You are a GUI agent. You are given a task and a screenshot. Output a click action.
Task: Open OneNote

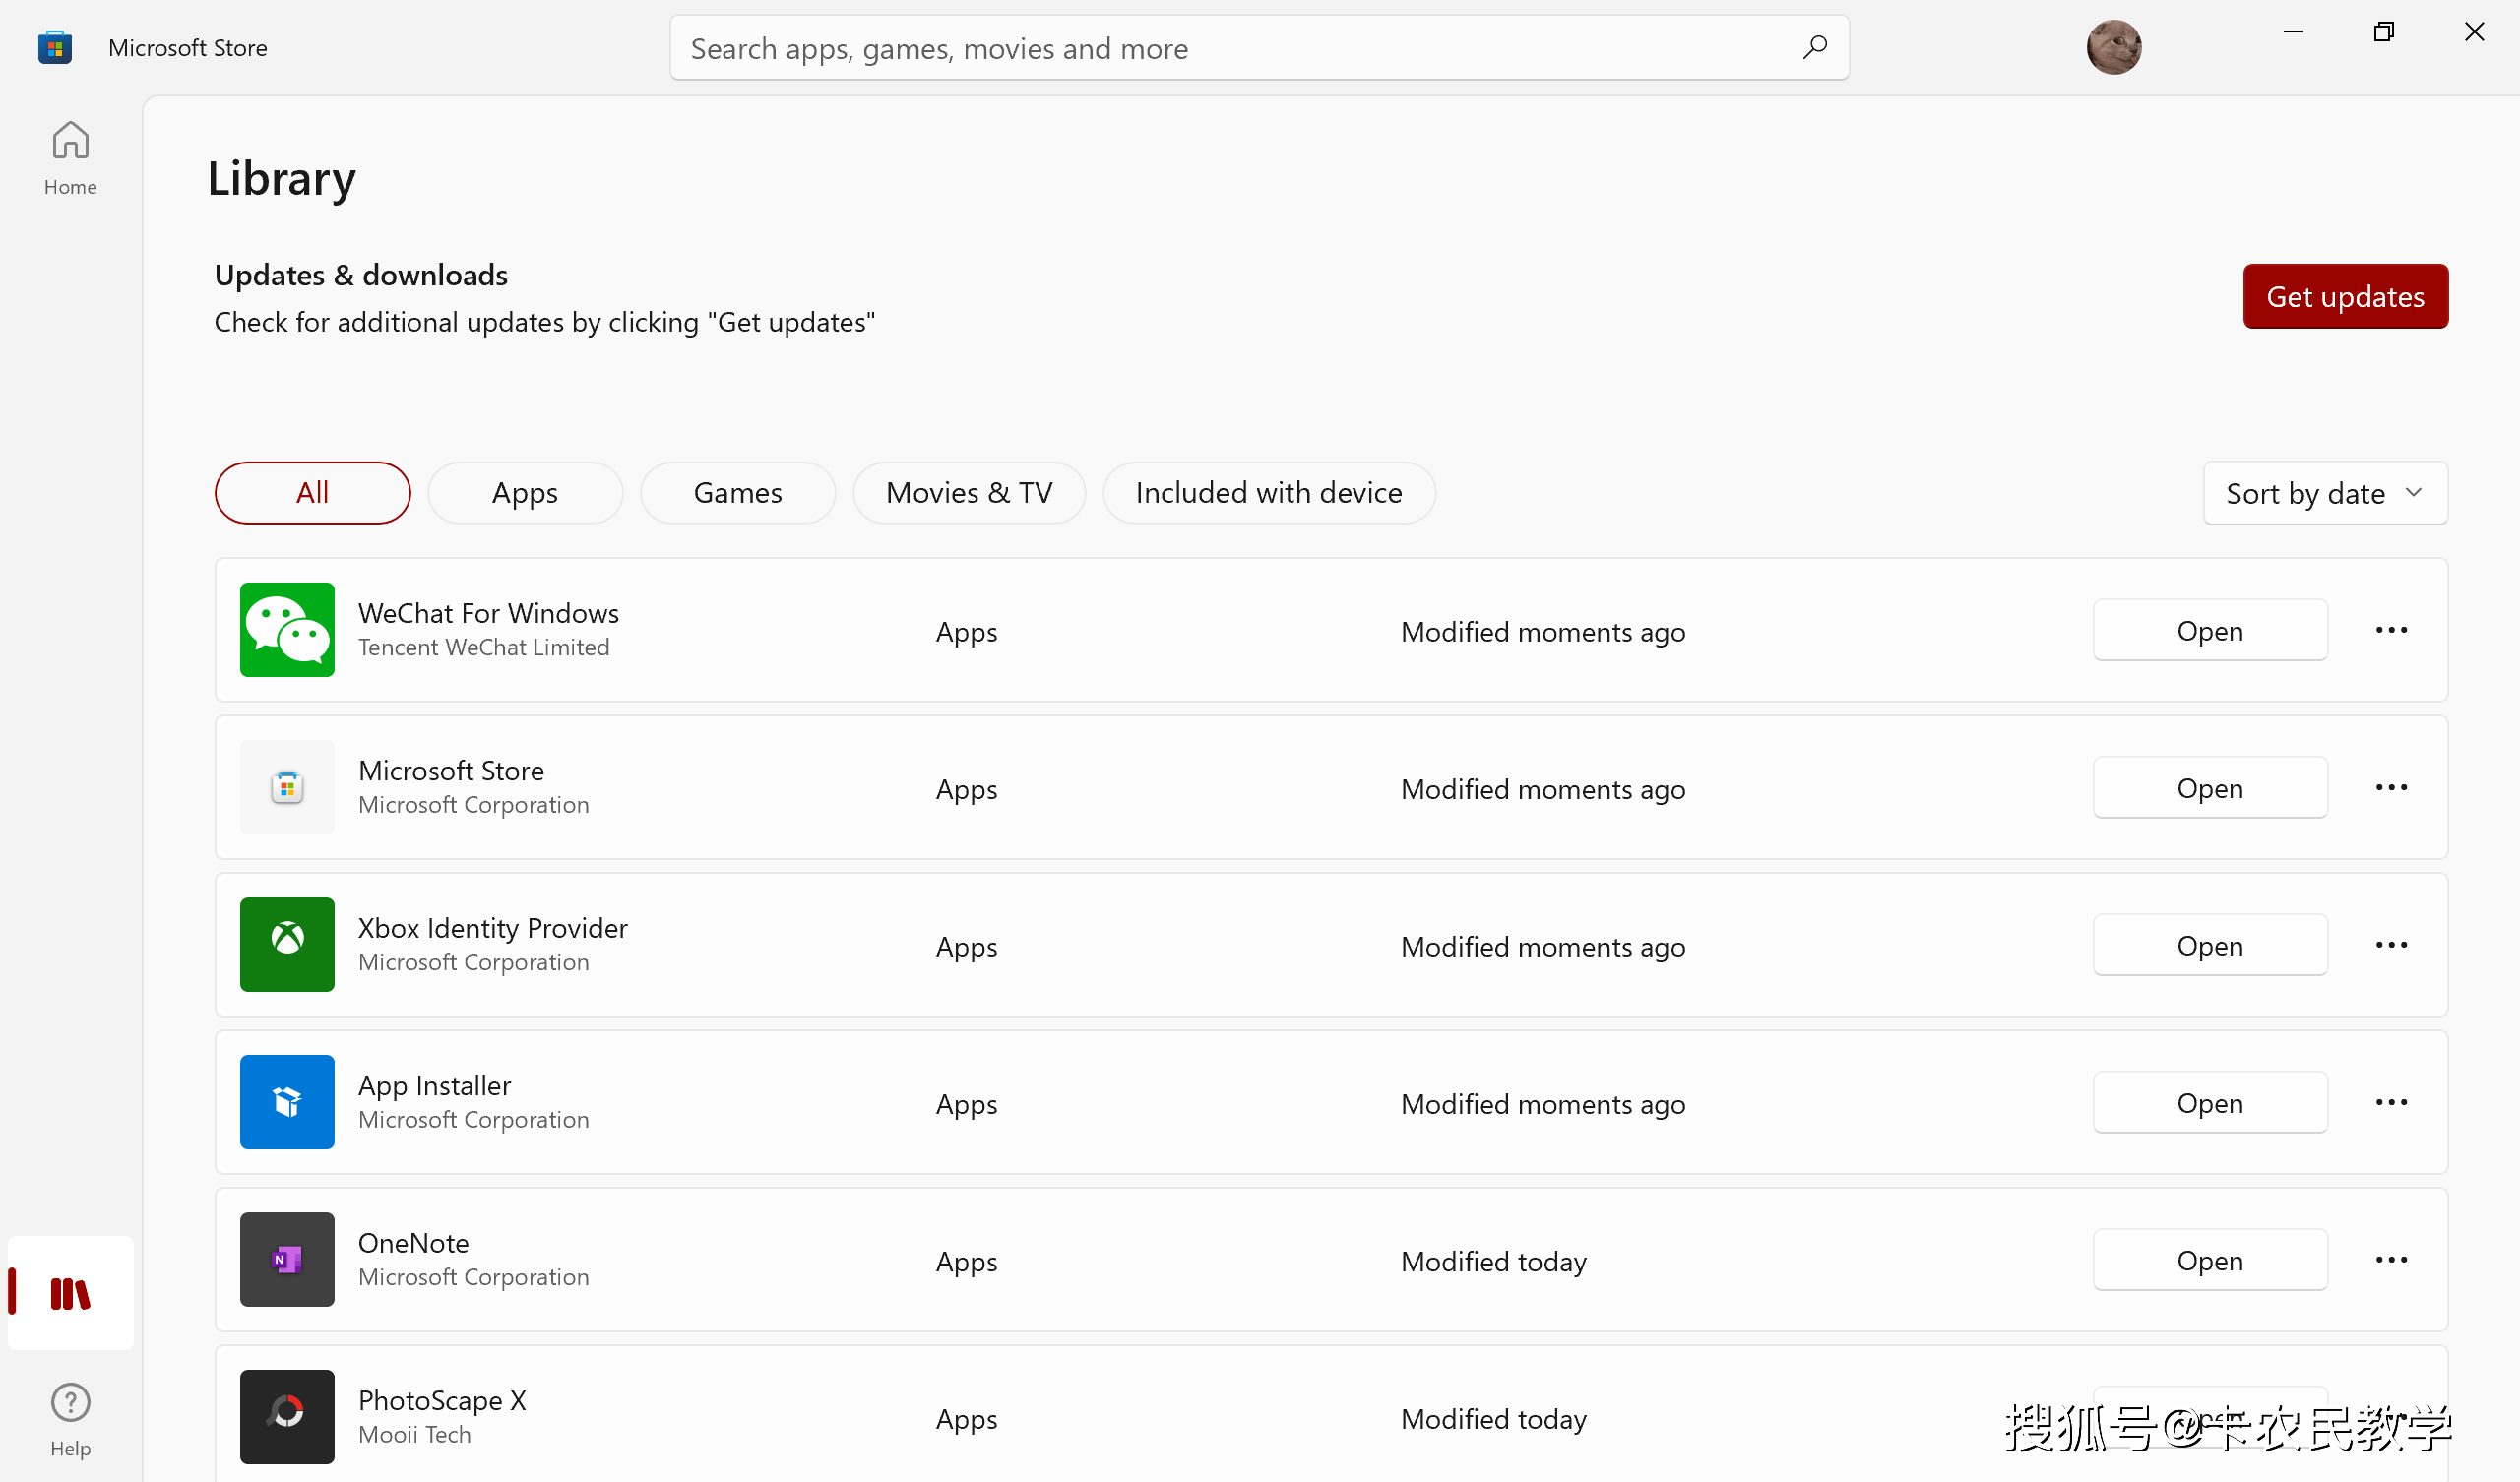point(2210,1260)
